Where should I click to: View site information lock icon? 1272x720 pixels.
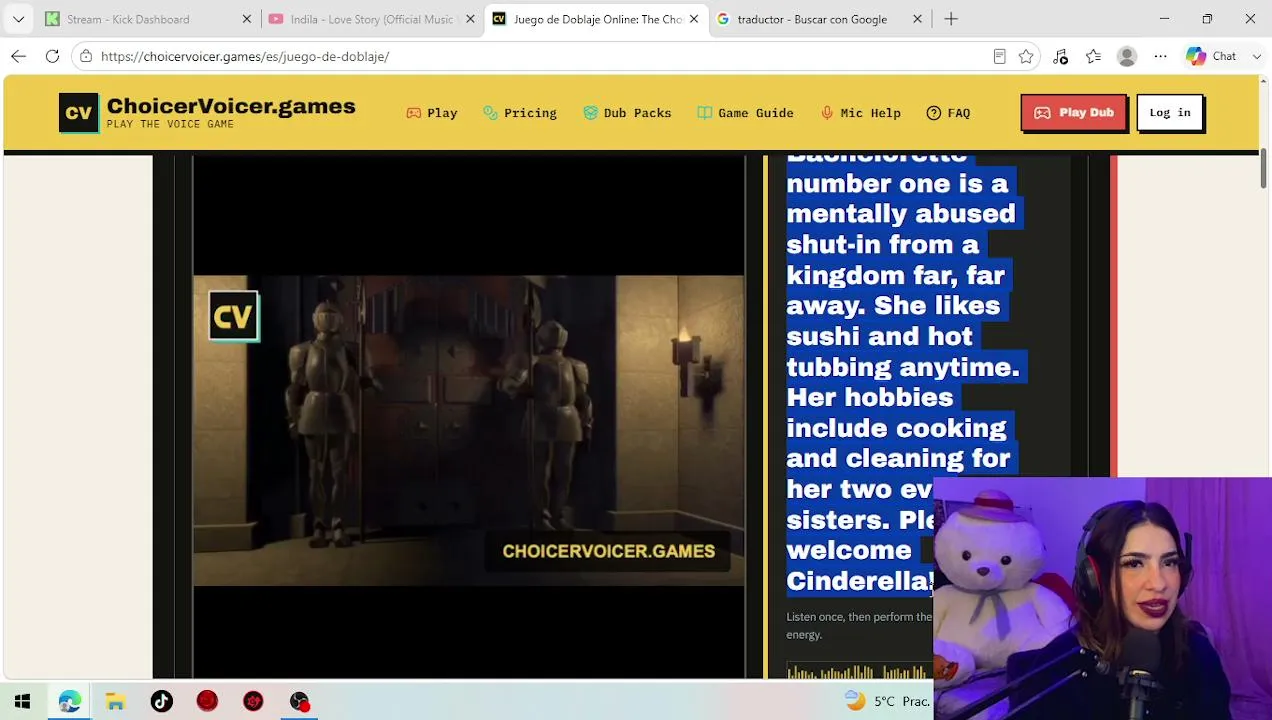pyautogui.click(x=86, y=56)
